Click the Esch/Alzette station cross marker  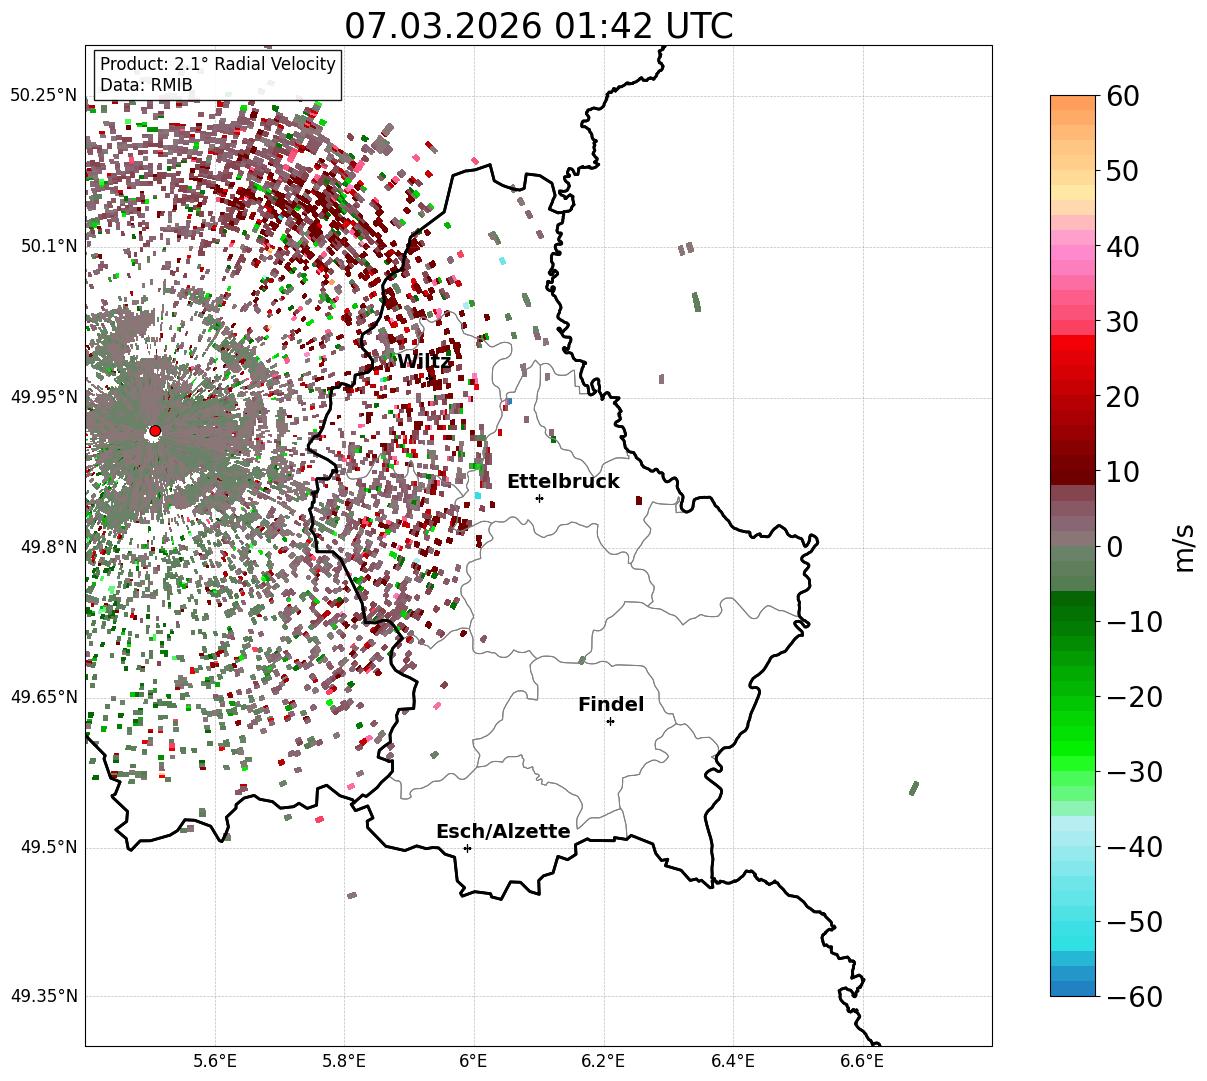(x=467, y=848)
